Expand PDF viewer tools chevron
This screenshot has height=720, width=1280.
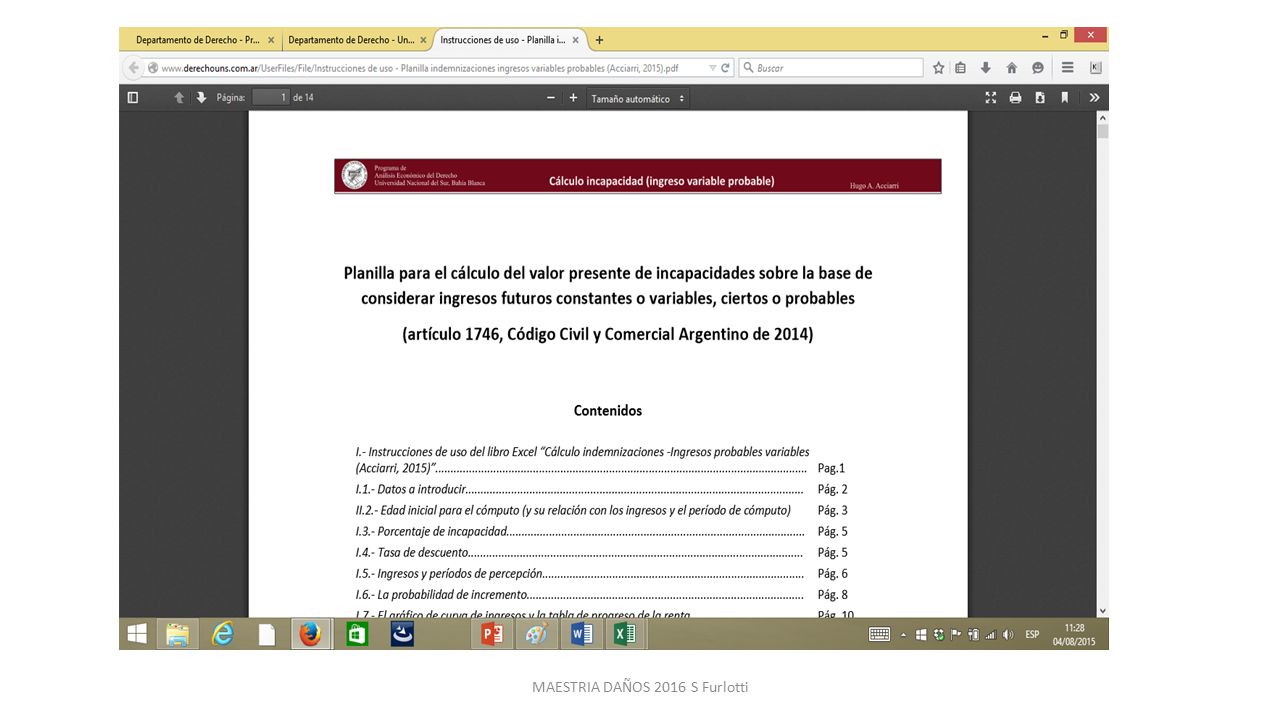[1094, 98]
